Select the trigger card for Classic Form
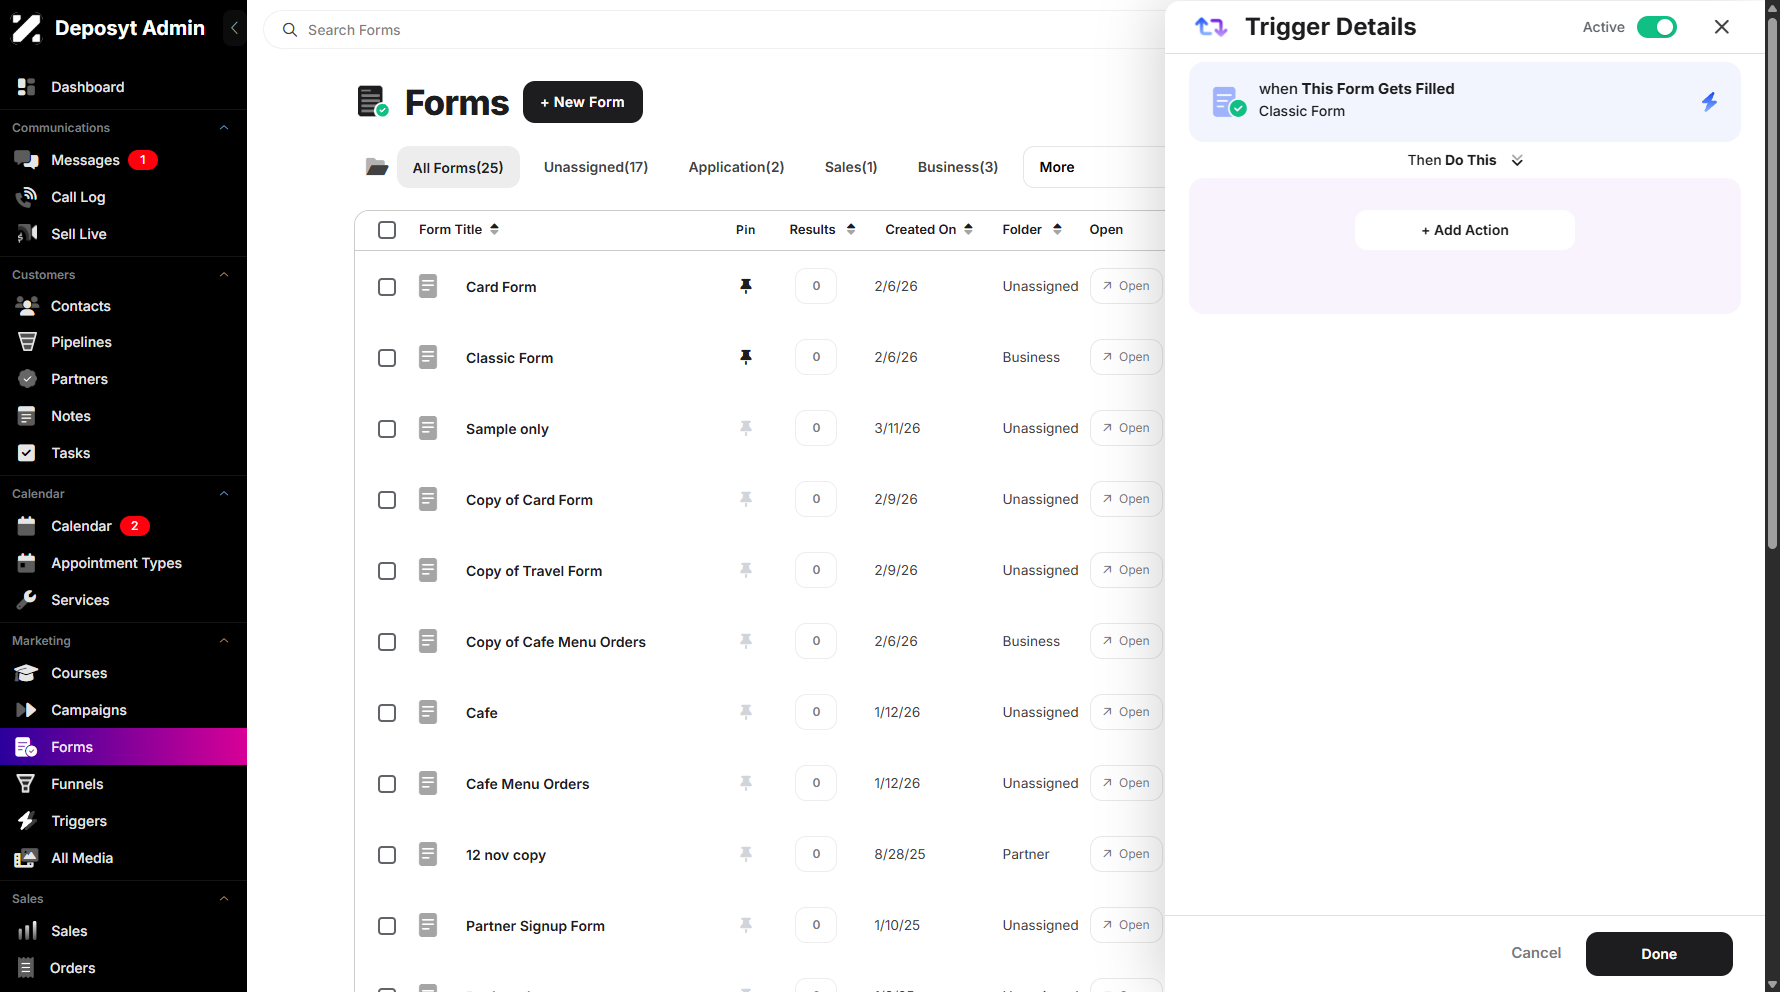 click(x=1465, y=102)
